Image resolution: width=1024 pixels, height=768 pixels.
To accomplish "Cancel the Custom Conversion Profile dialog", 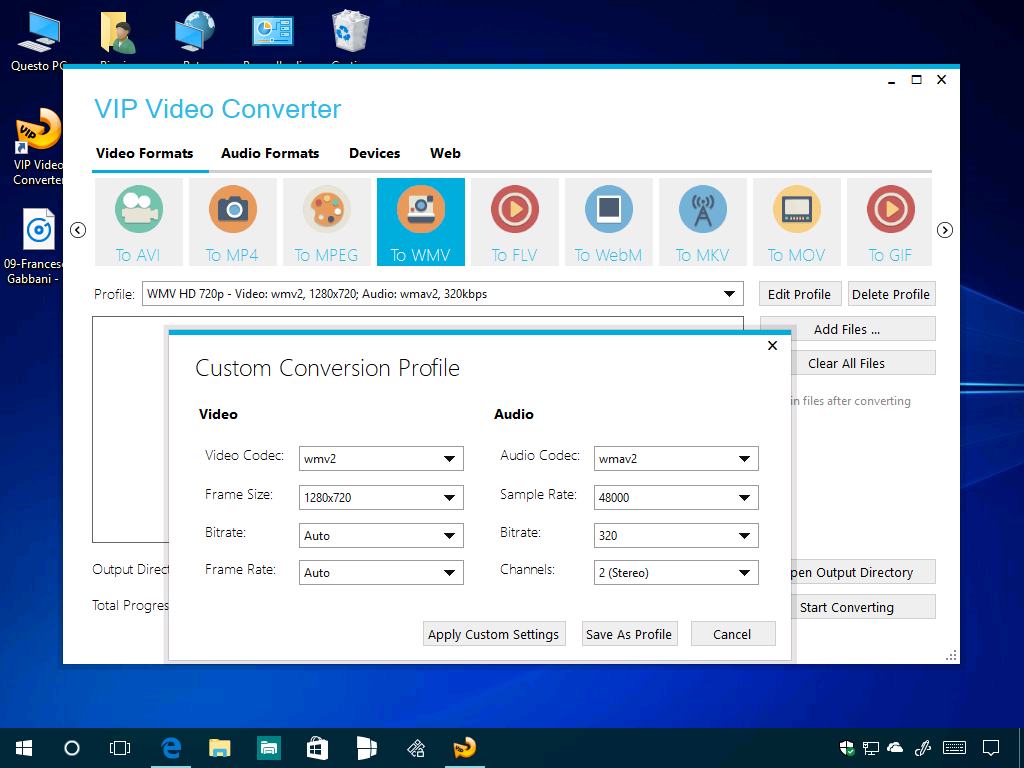I will (x=733, y=634).
